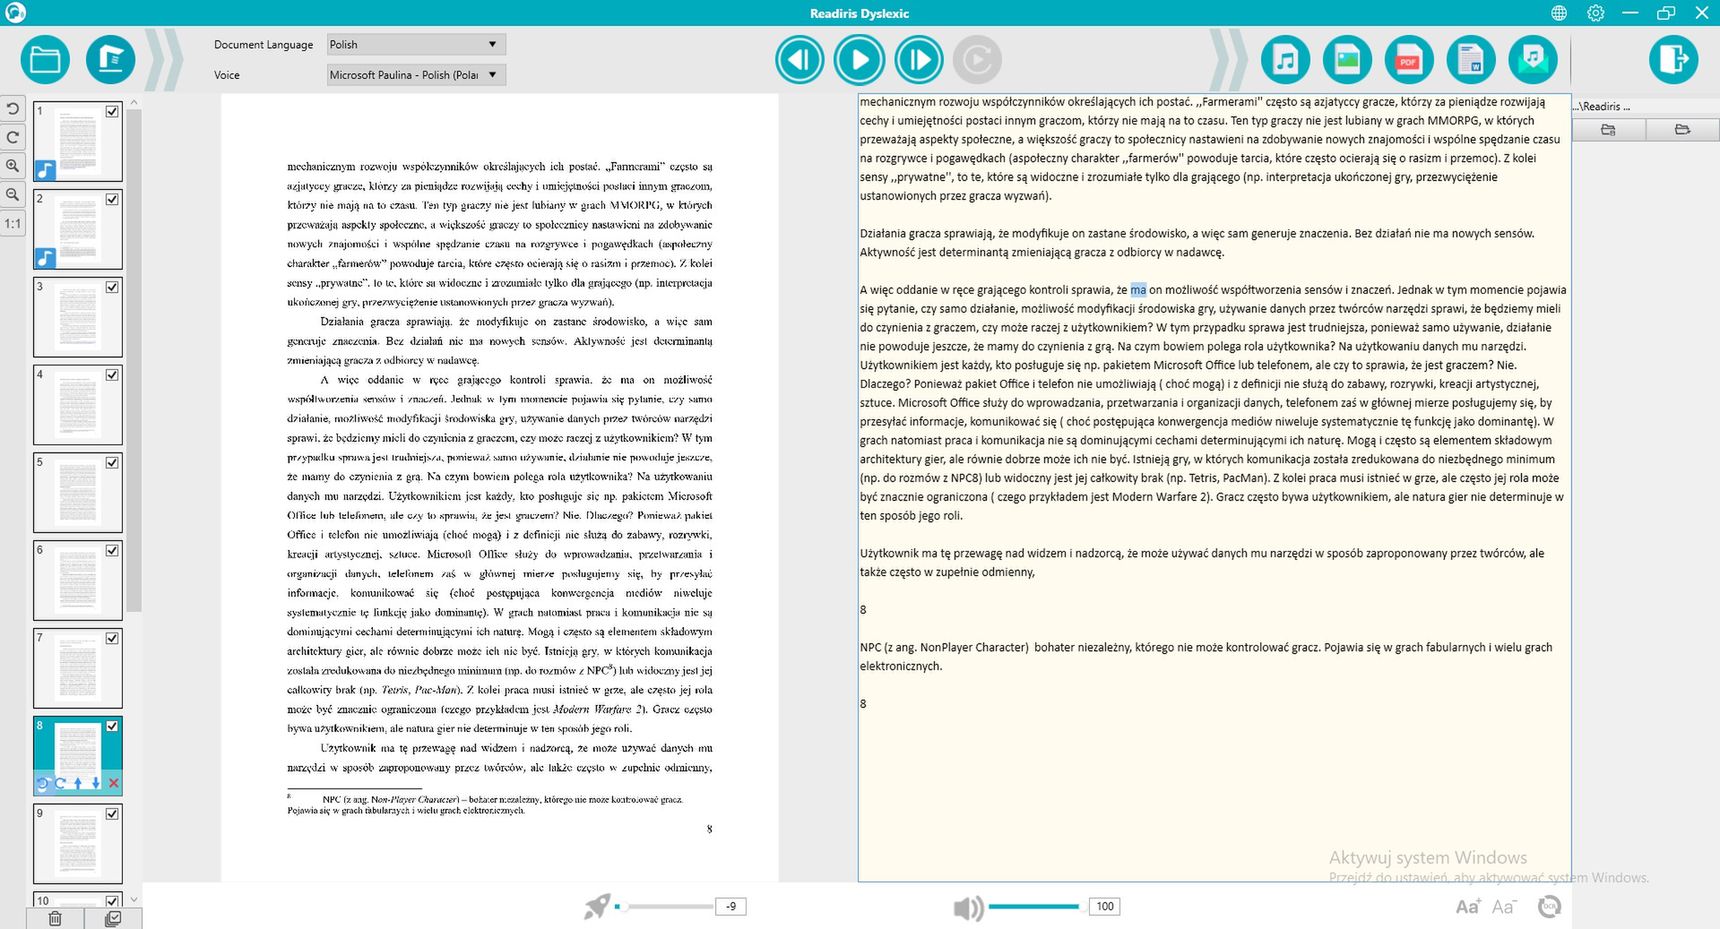Click select-all pages icon beside trash
This screenshot has height=929, width=1720.
[112, 918]
